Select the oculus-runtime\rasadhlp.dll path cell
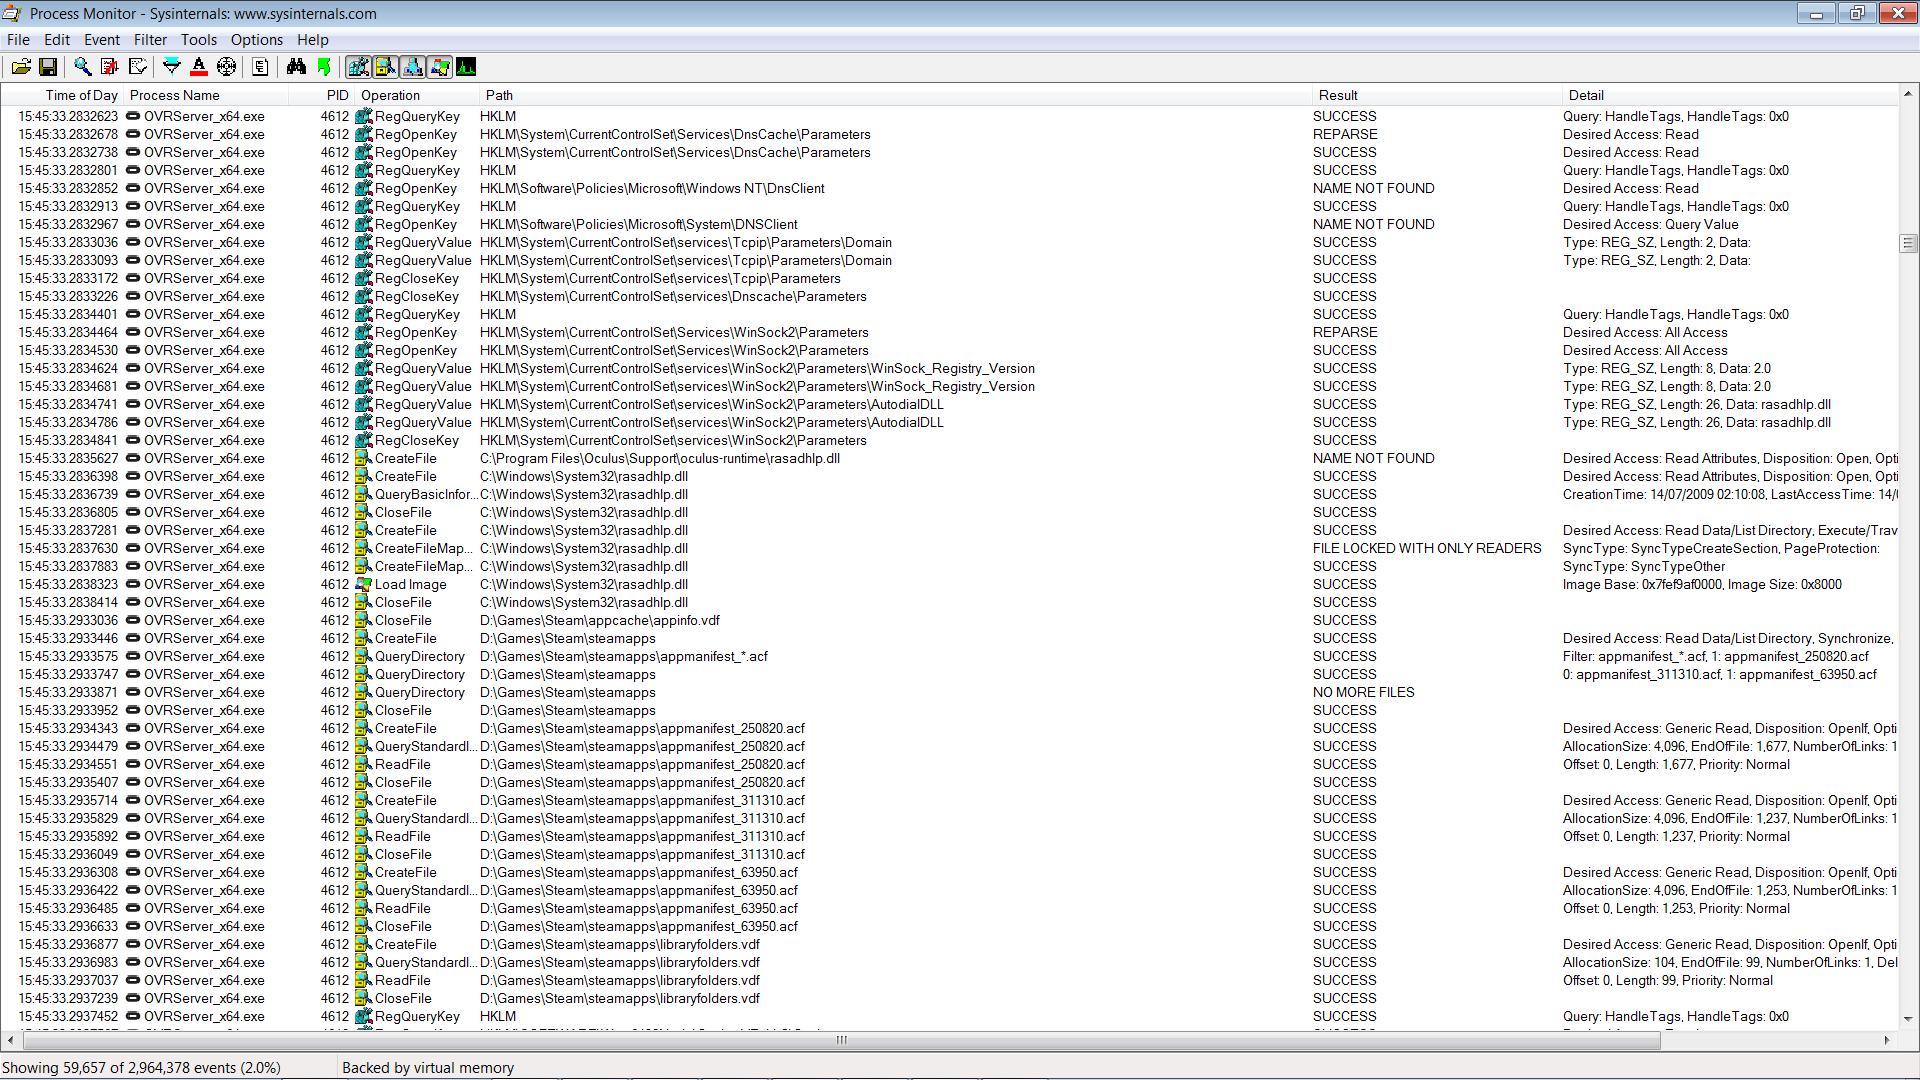The width and height of the screenshot is (1920, 1080). pyautogui.click(x=660, y=459)
